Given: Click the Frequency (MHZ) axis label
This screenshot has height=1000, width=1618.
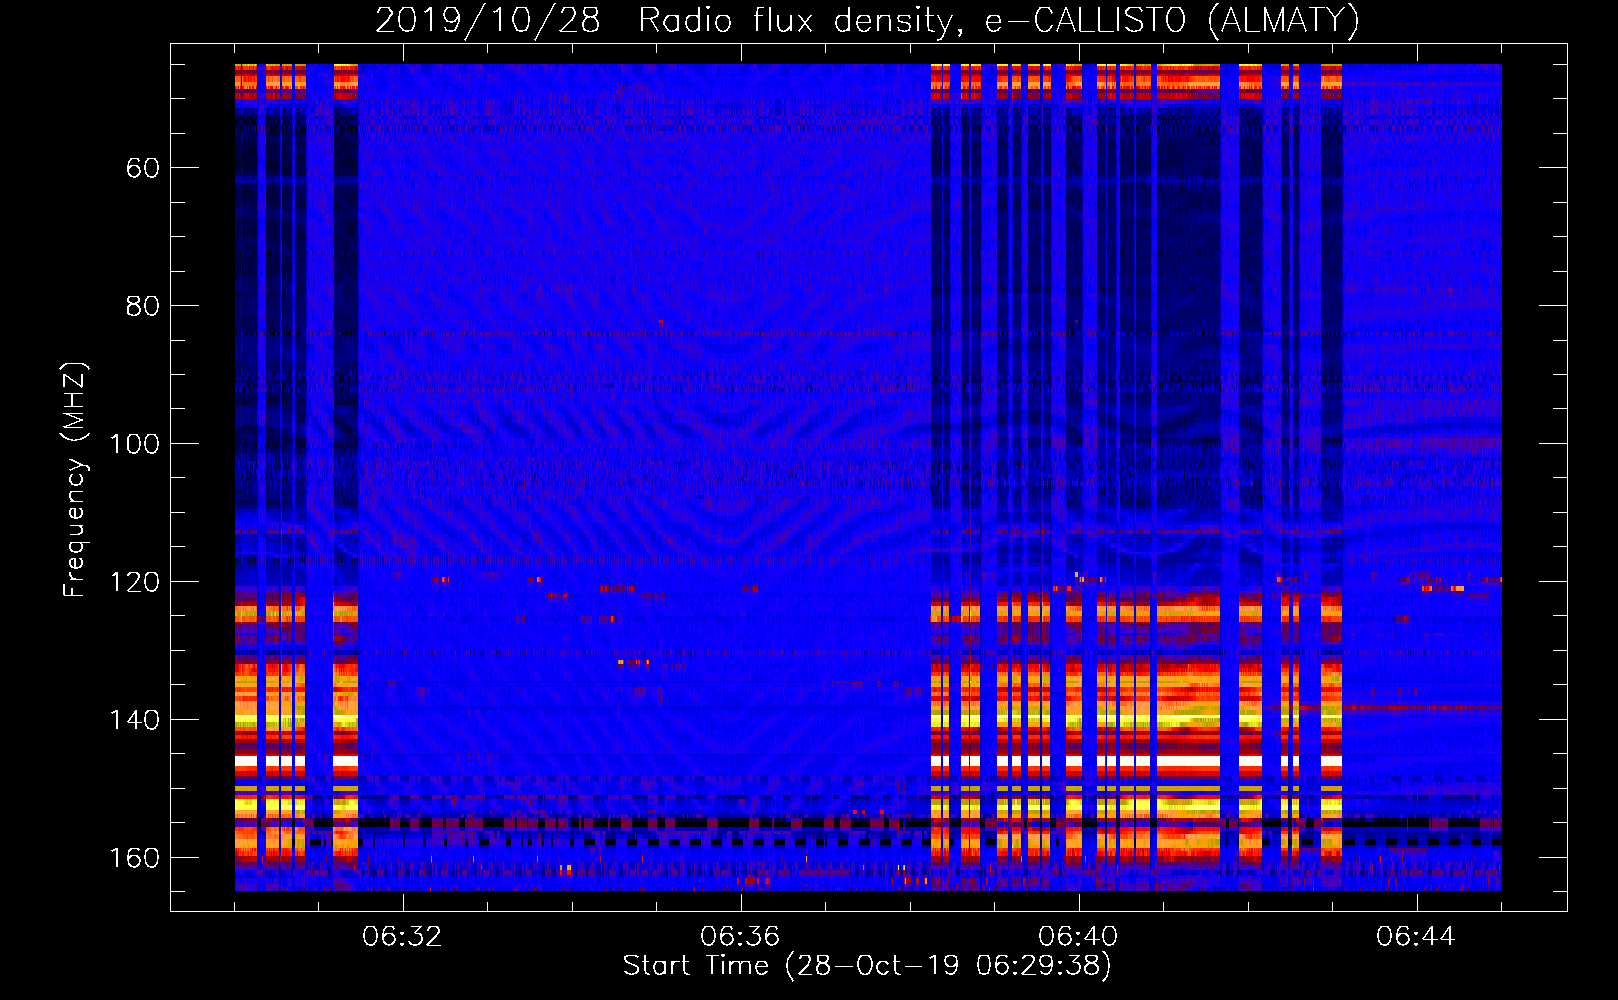Looking at the screenshot, I should [75, 480].
